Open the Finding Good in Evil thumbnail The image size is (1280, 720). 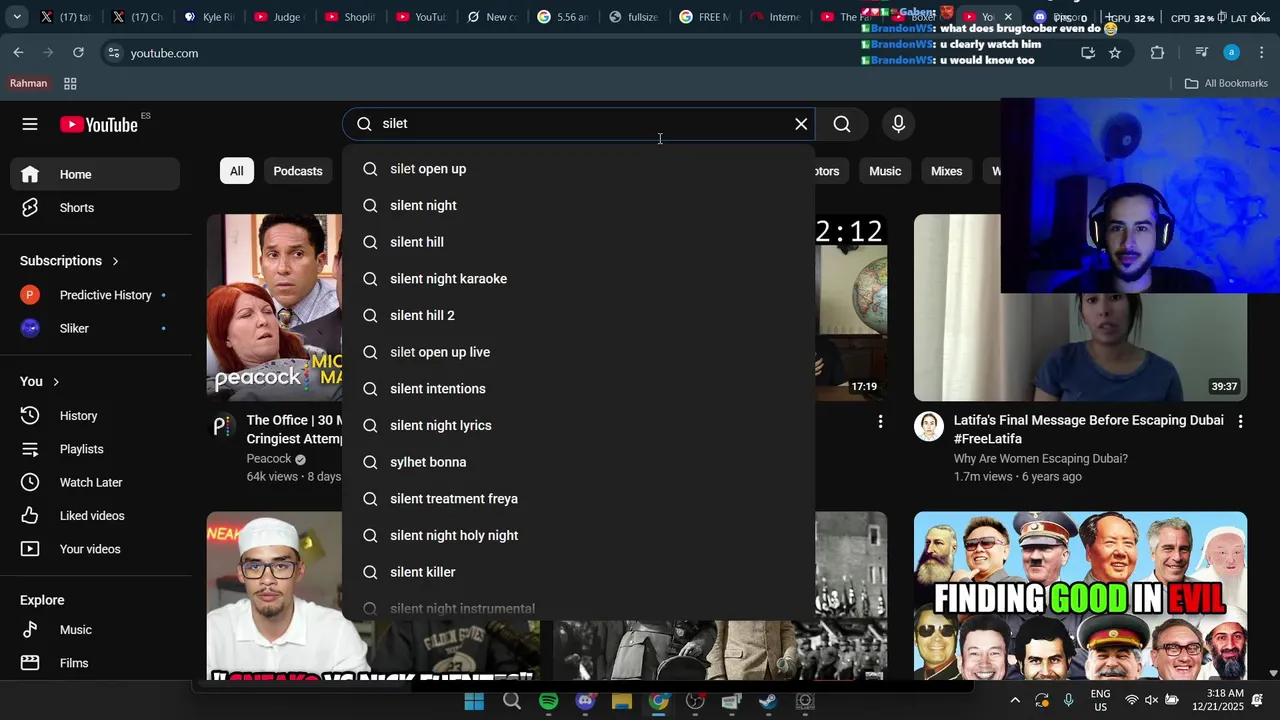[x=1080, y=596]
